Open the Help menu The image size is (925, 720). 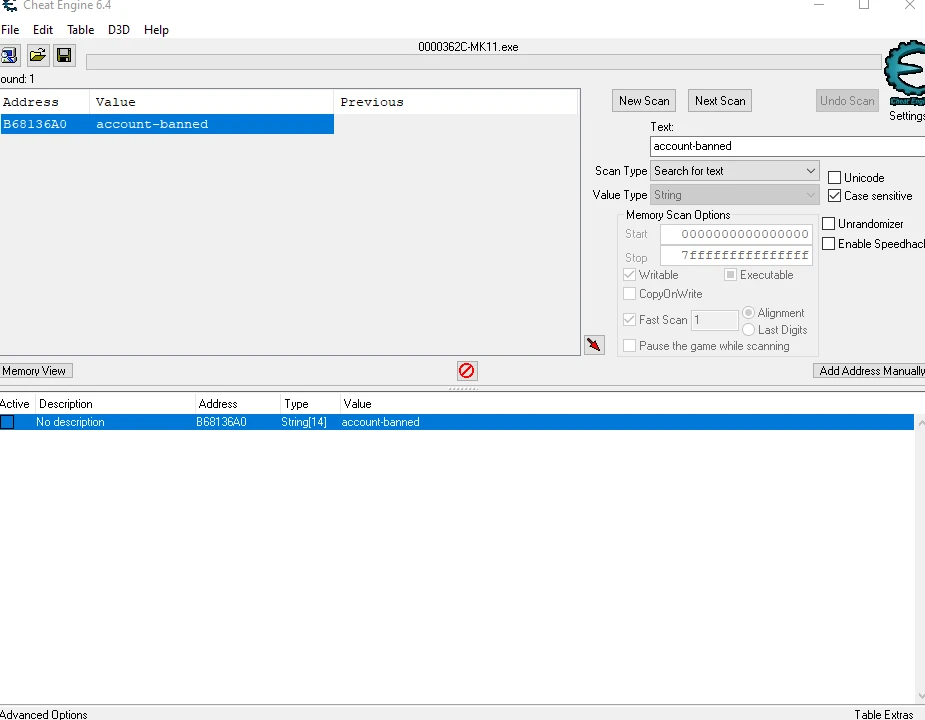[x=156, y=30]
